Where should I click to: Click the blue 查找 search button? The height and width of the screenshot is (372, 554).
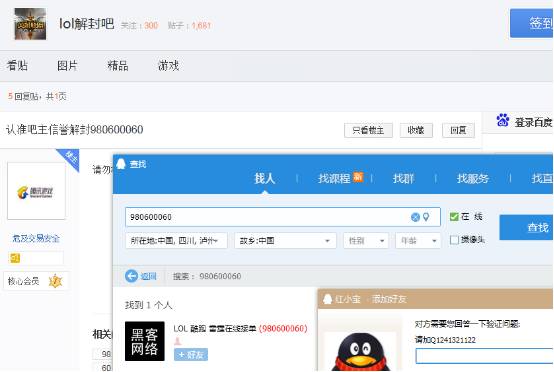tap(526, 227)
